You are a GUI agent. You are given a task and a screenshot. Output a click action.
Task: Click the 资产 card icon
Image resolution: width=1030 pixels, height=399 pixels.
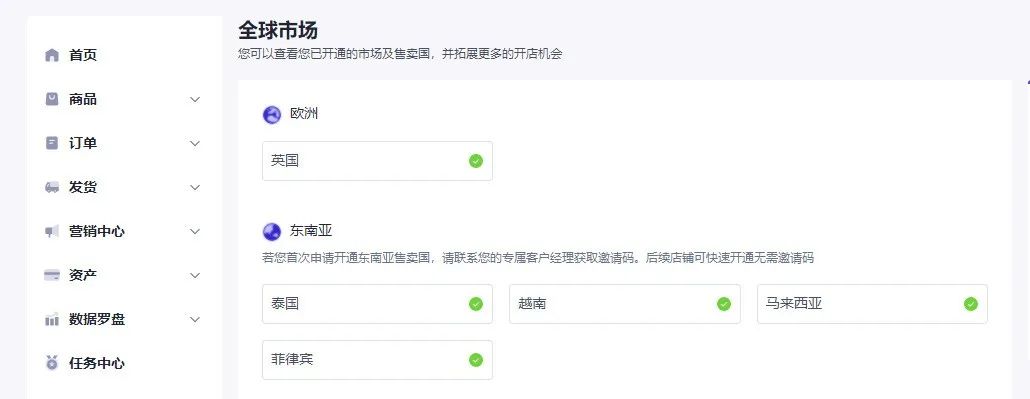pyautogui.click(x=52, y=275)
